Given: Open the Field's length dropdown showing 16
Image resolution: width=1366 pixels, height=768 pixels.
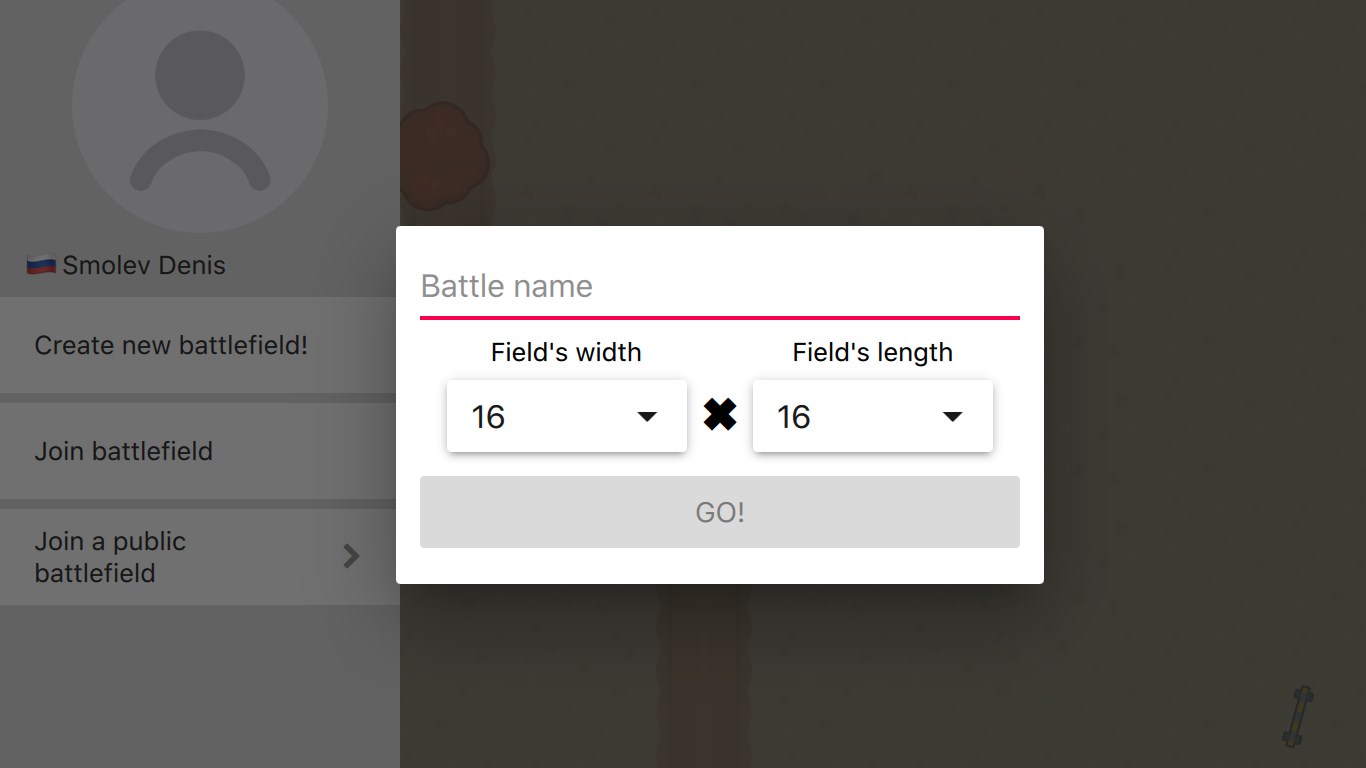Looking at the screenshot, I should (872, 416).
